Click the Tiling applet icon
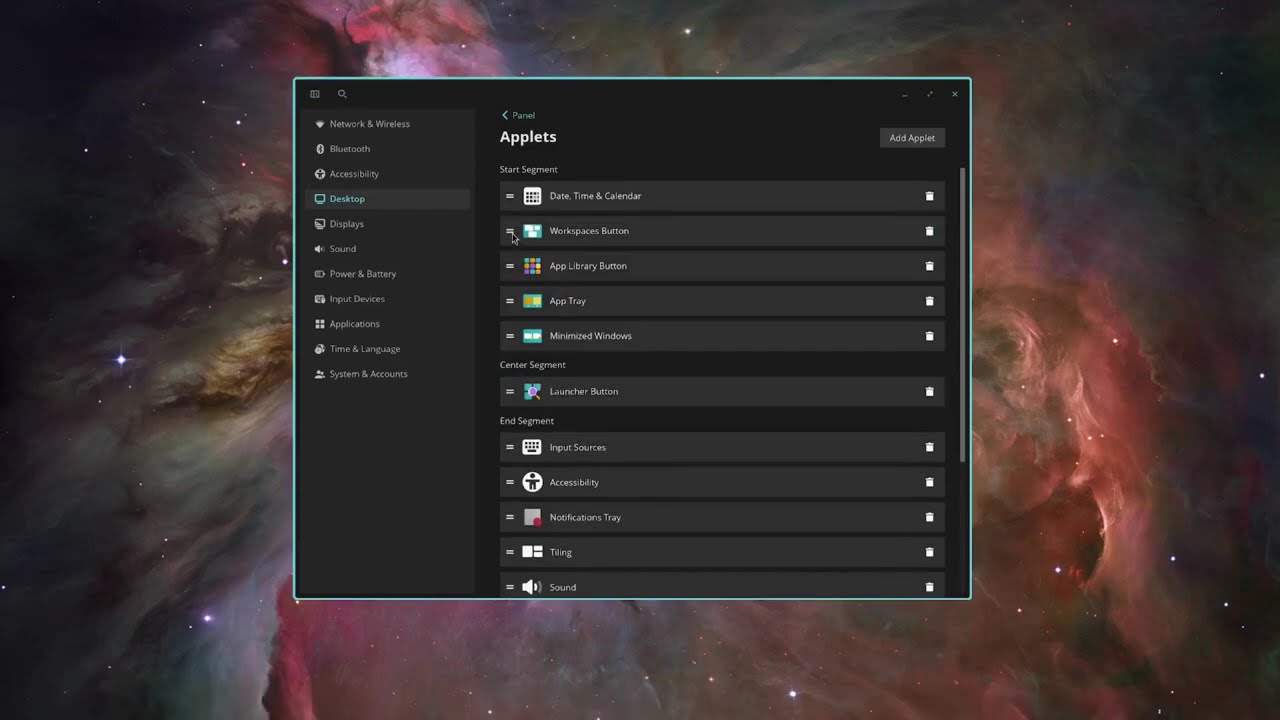The height and width of the screenshot is (720, 1280). point(532,552)
